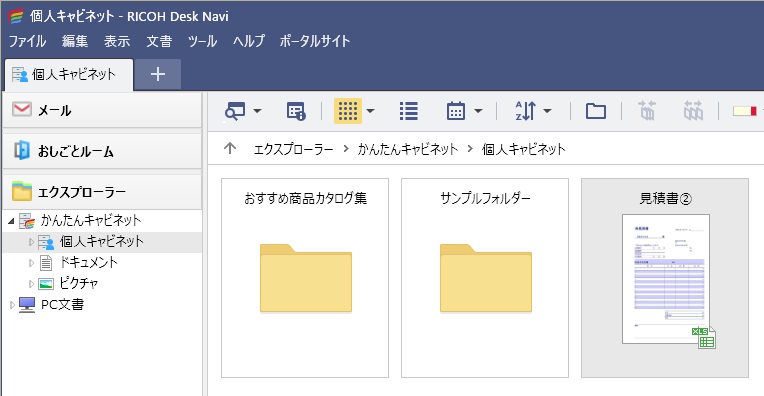Select 個人キャビネット in the folder tree

point(101,242)
